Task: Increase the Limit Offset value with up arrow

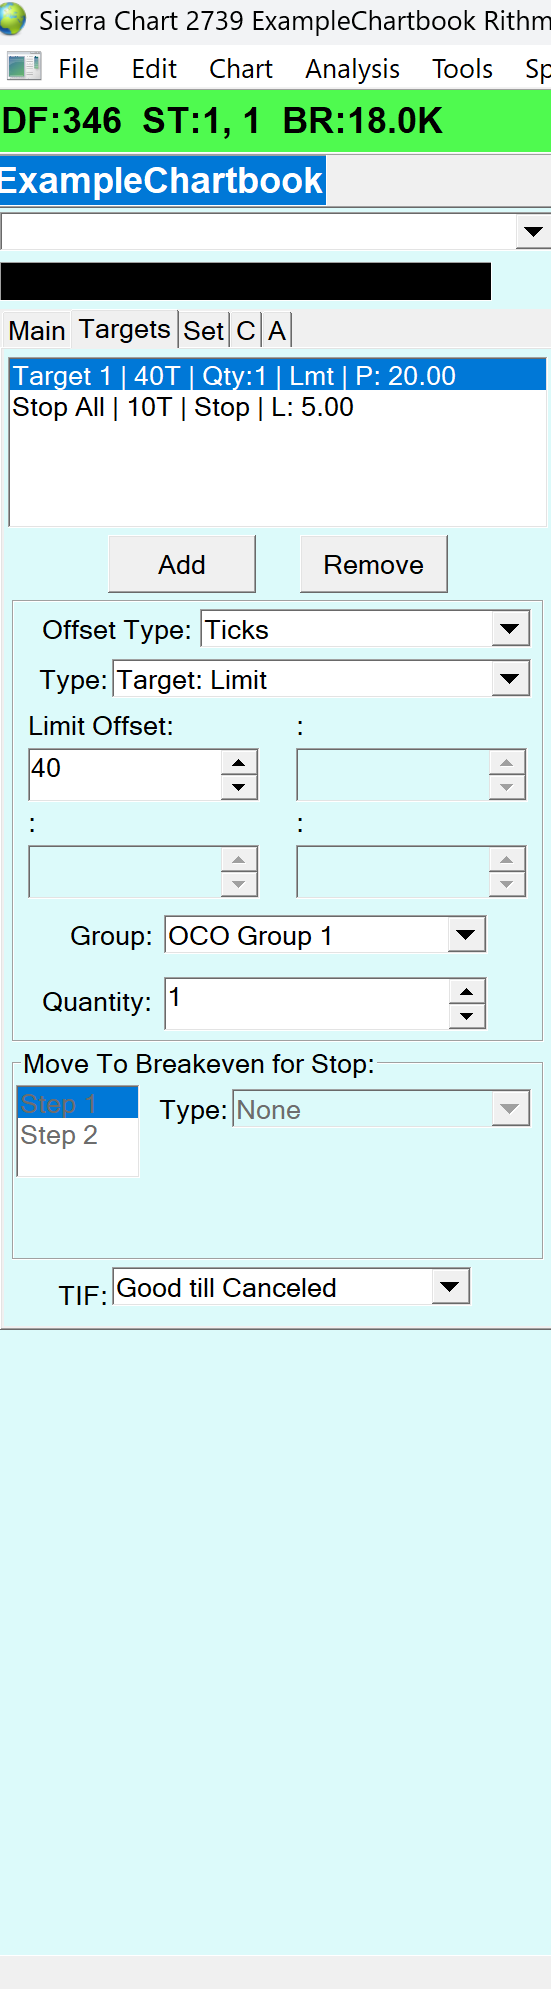Action: pyautogui.click(x=238, y=763)
